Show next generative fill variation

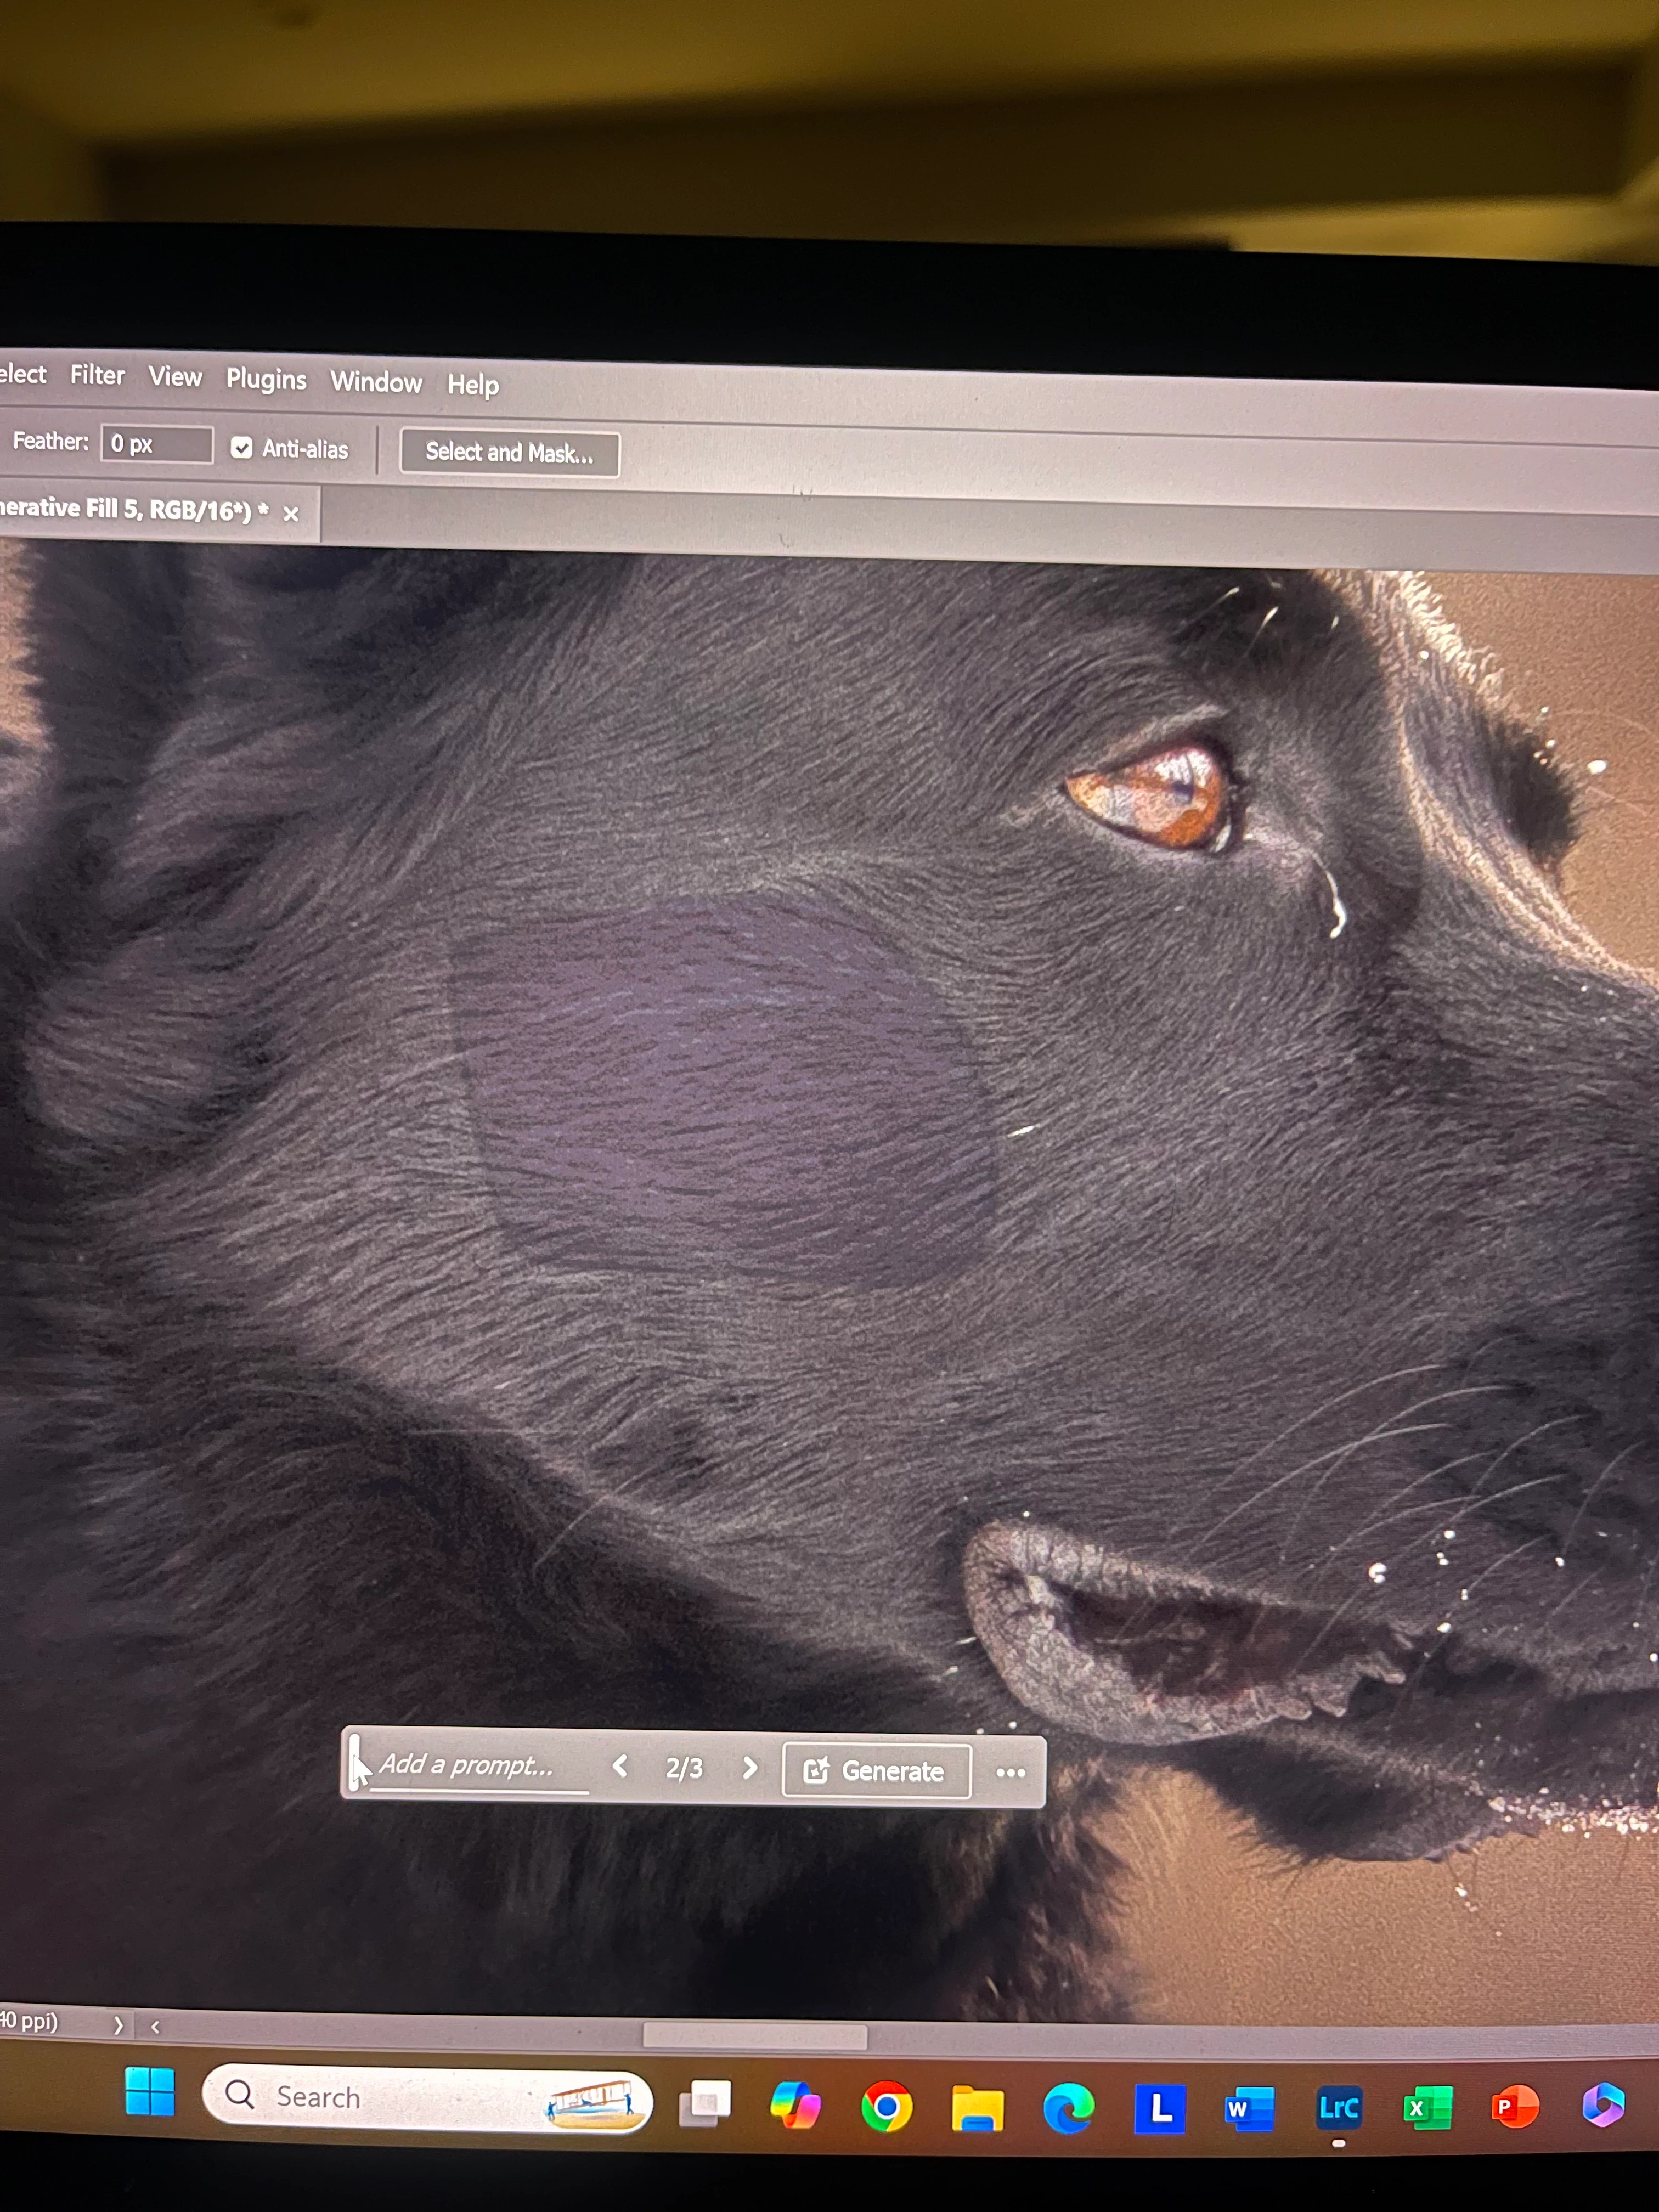pos(750,1768)
